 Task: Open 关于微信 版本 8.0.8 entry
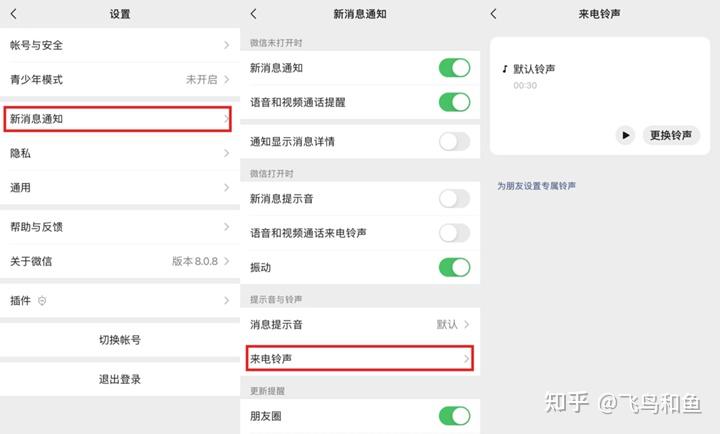120,261
